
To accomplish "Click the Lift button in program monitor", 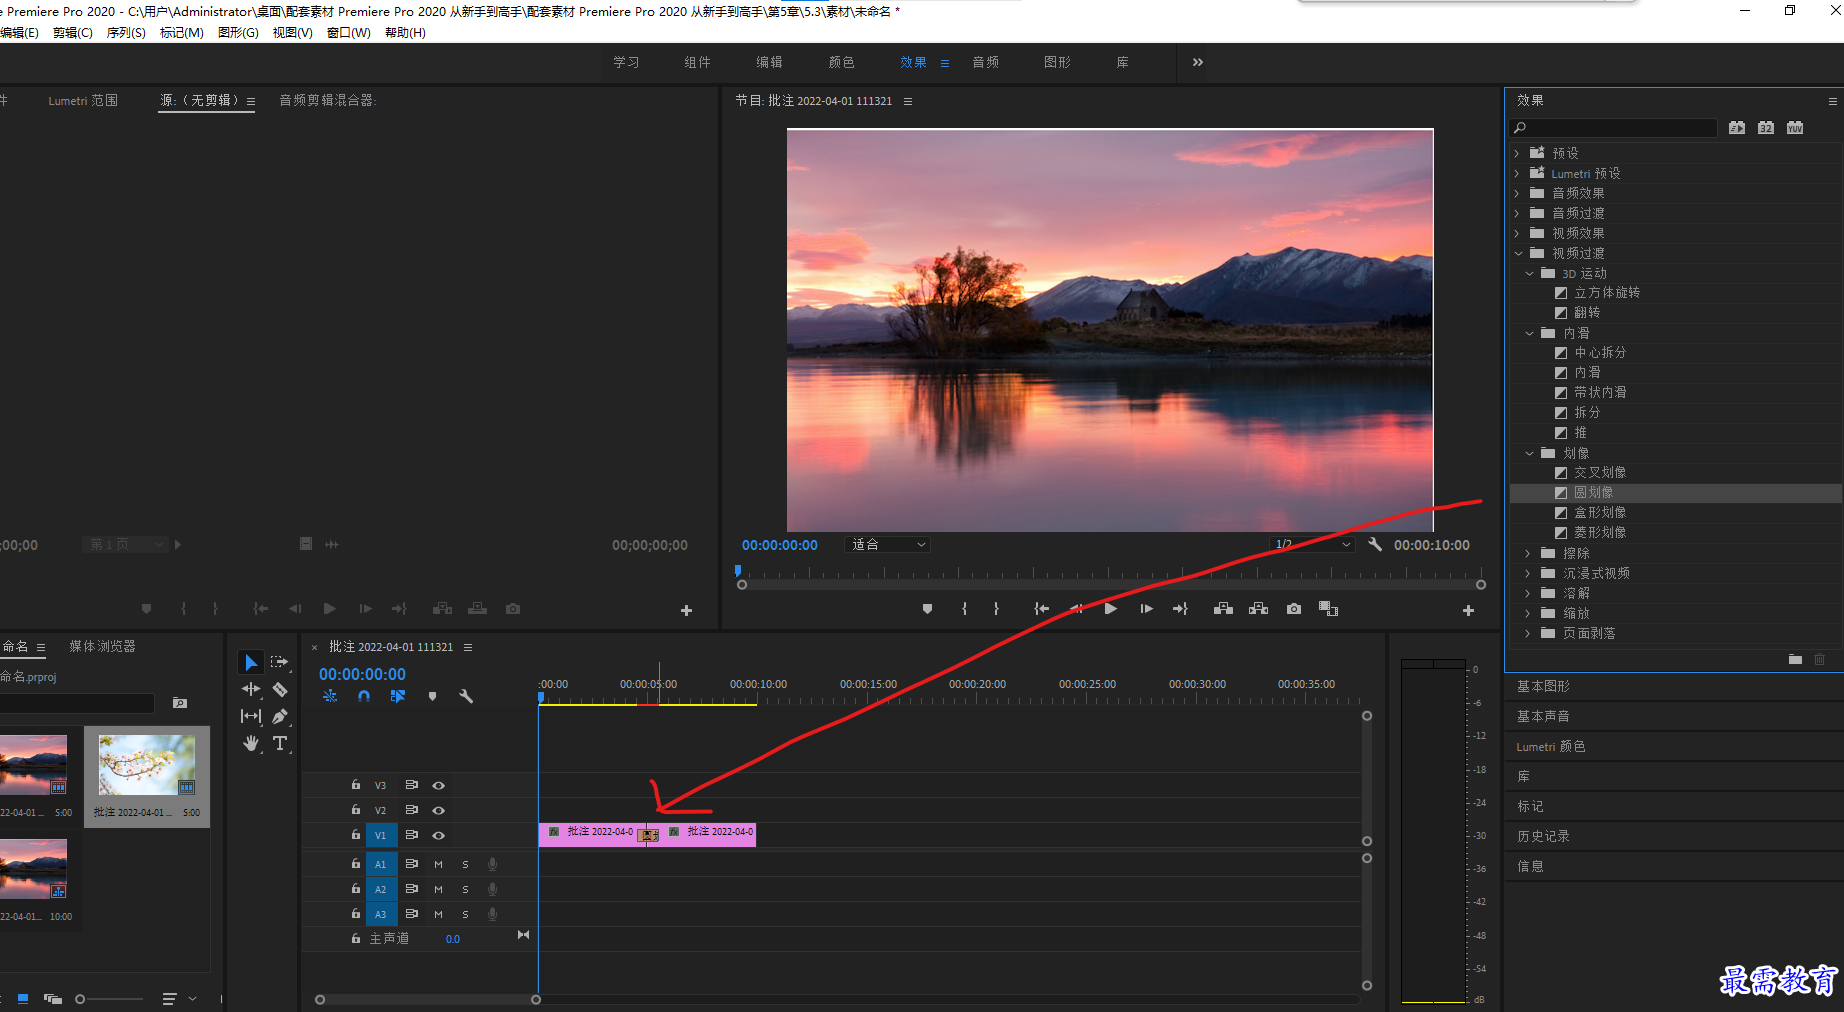I will pos(1223,609).
